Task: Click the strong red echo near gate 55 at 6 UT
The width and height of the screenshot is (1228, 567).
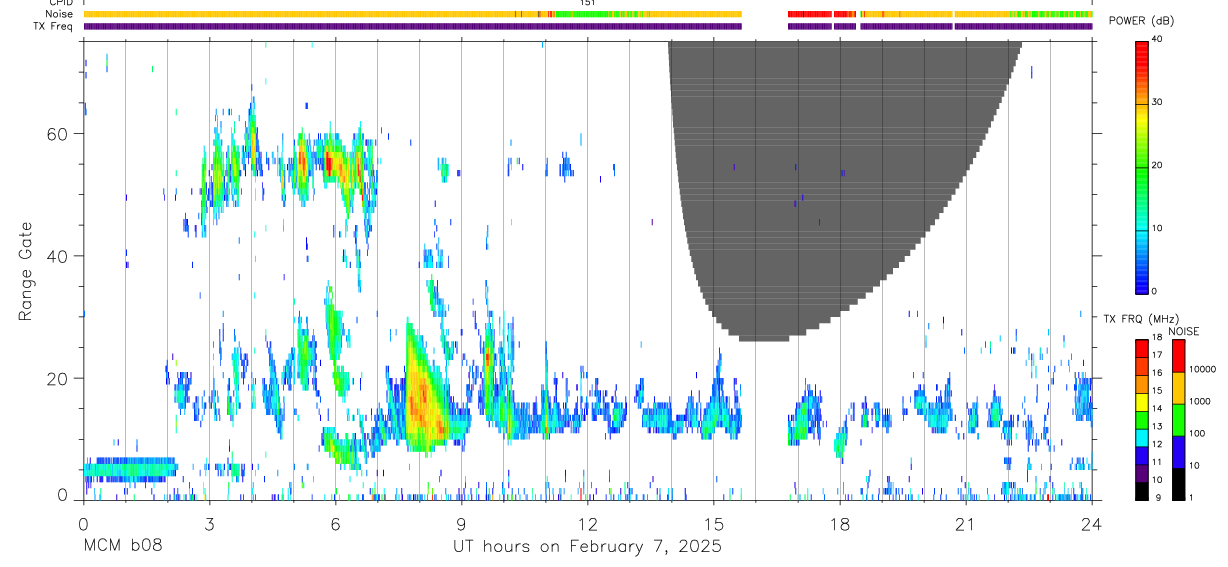Action: tap(329, 162)
